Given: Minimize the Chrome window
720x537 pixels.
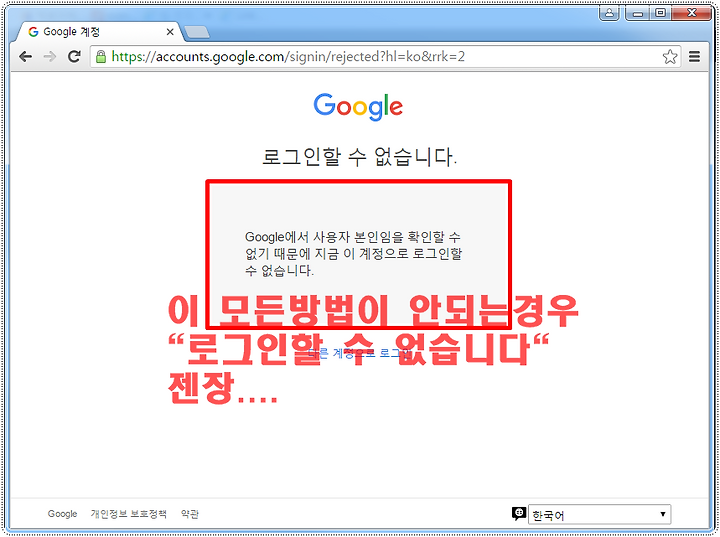Looking at the screenshot, I should [638, 13].
